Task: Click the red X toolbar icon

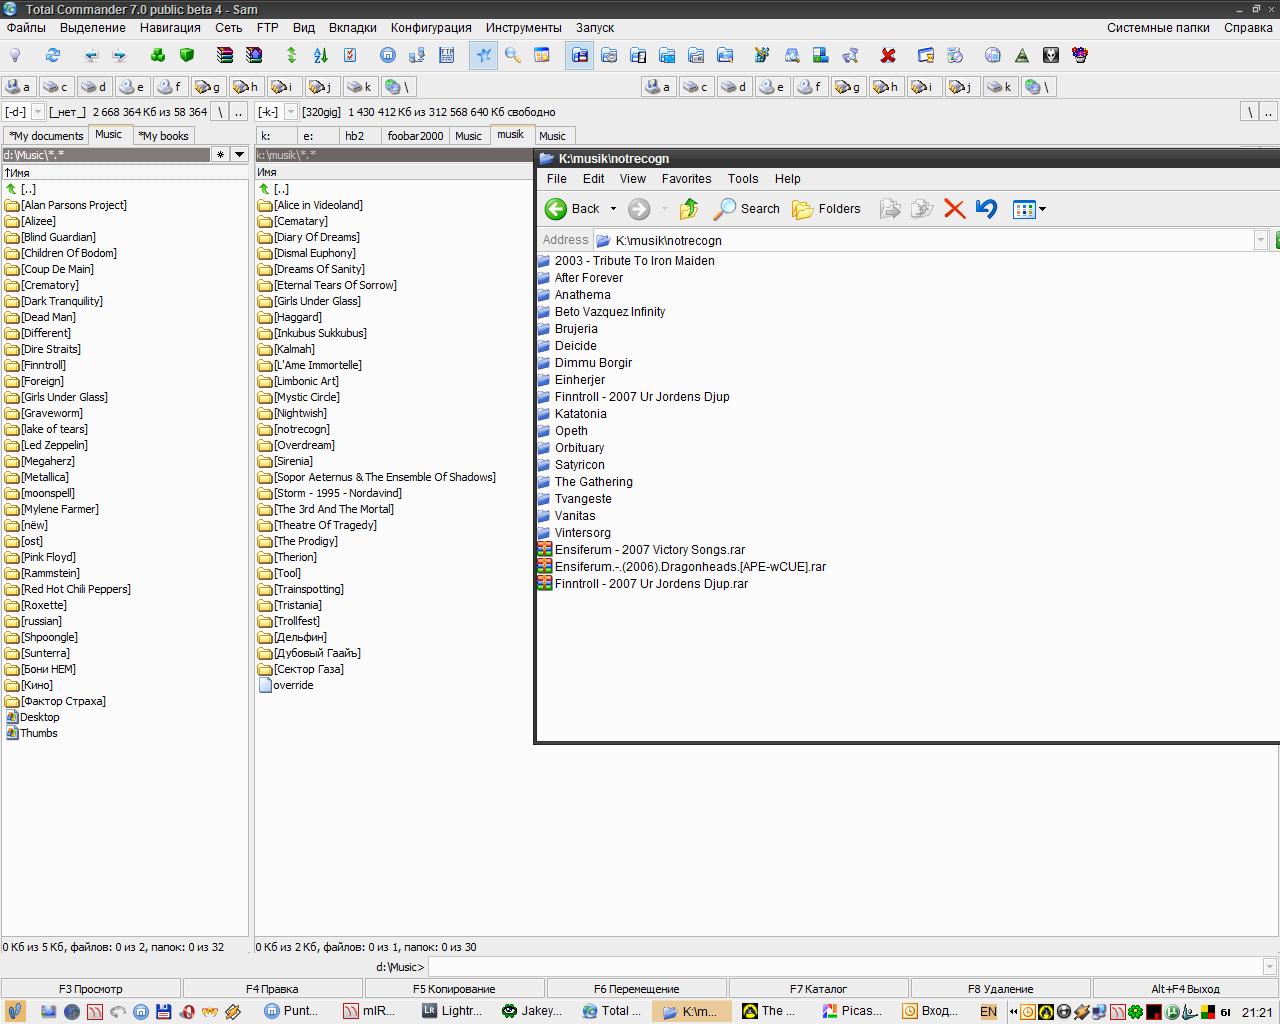Action: (888, 55)
